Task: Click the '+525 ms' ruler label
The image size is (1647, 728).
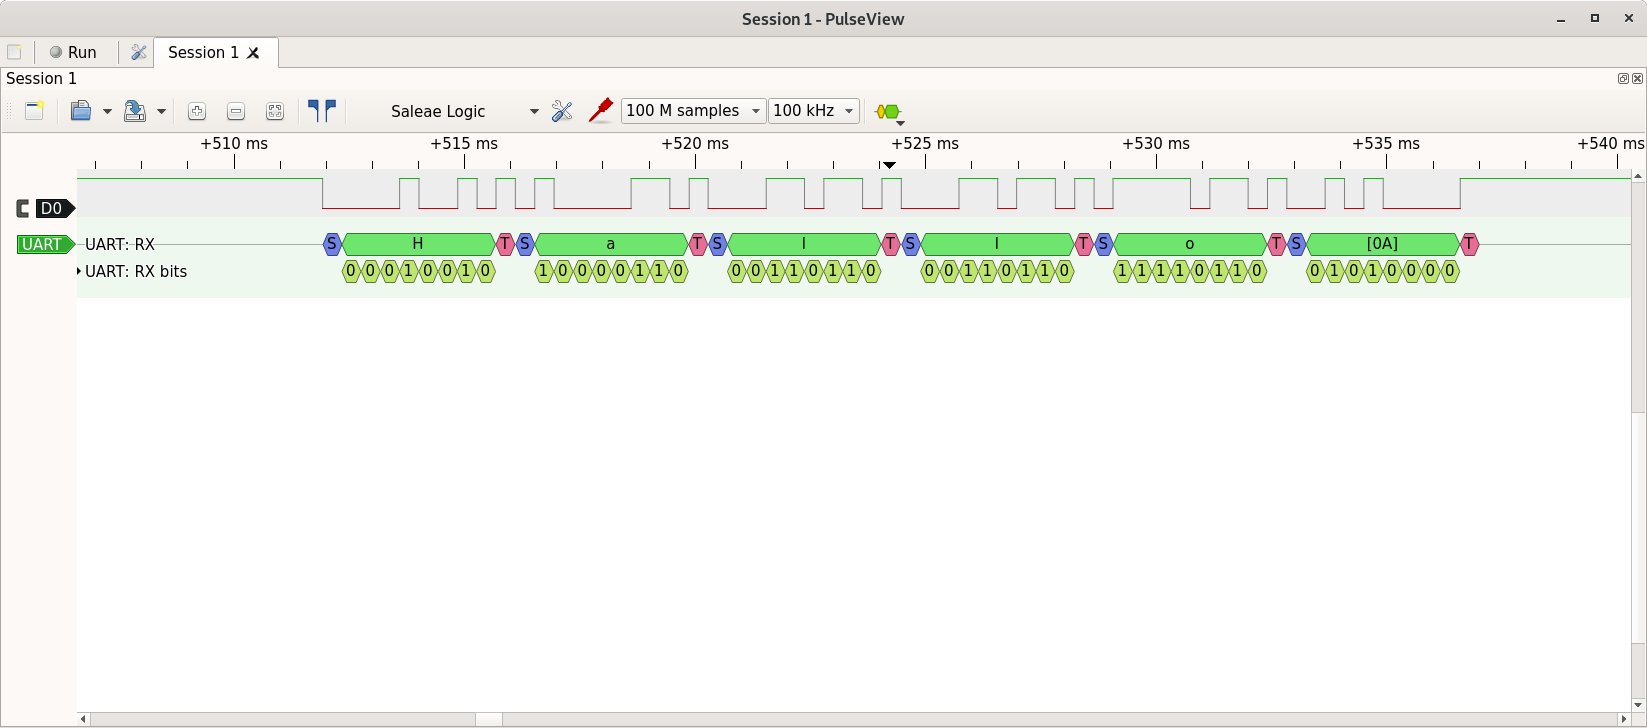Action: click(x=925, y=143)
